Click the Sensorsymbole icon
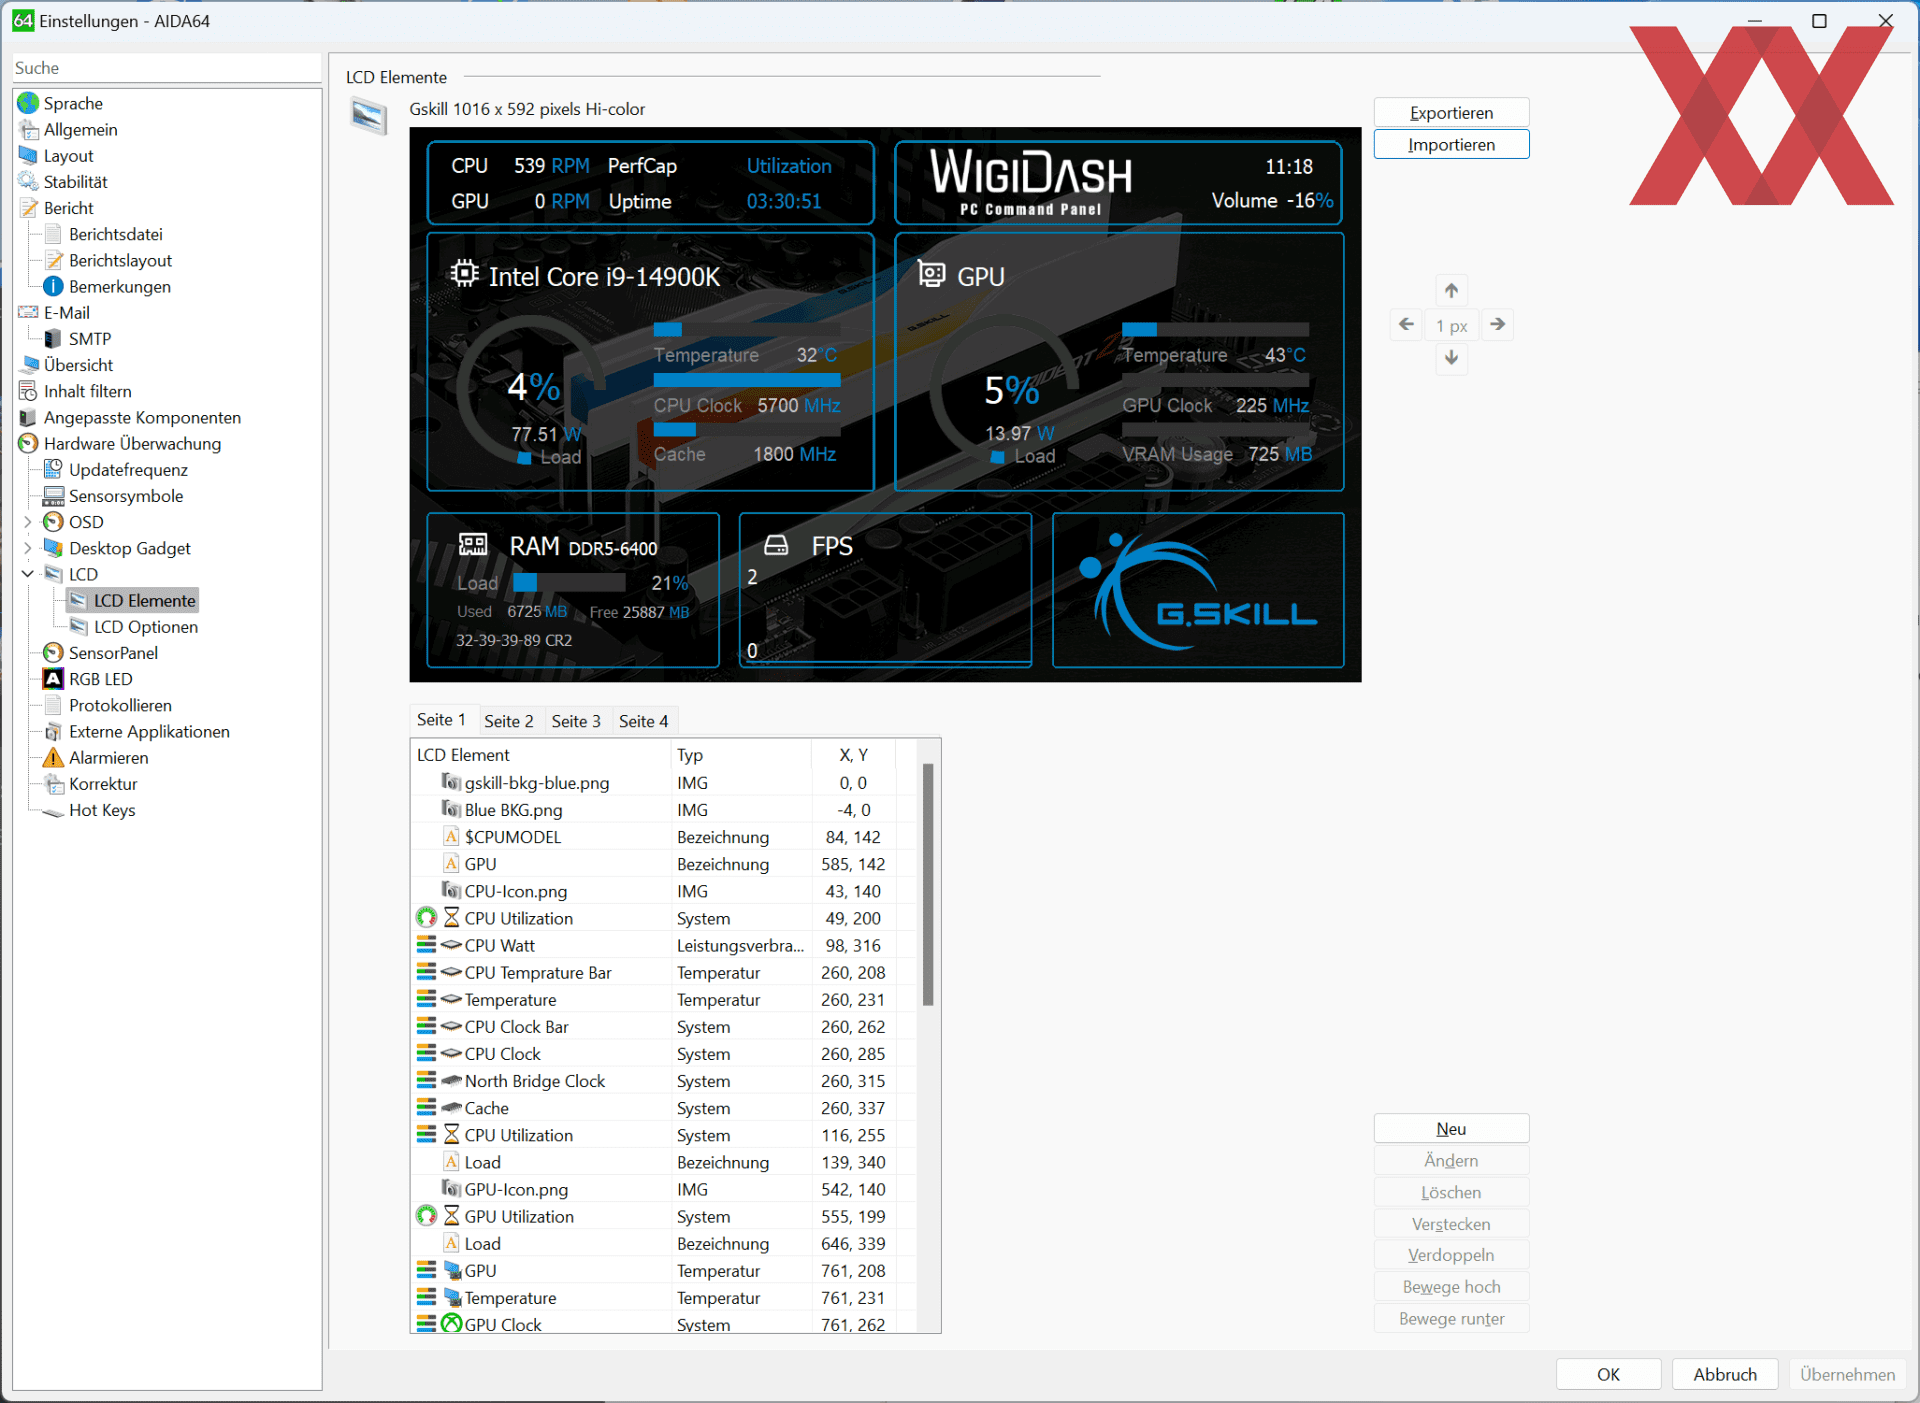Screen dimensions: 1920x1403 pyautogui.click(x=53, y=496)
